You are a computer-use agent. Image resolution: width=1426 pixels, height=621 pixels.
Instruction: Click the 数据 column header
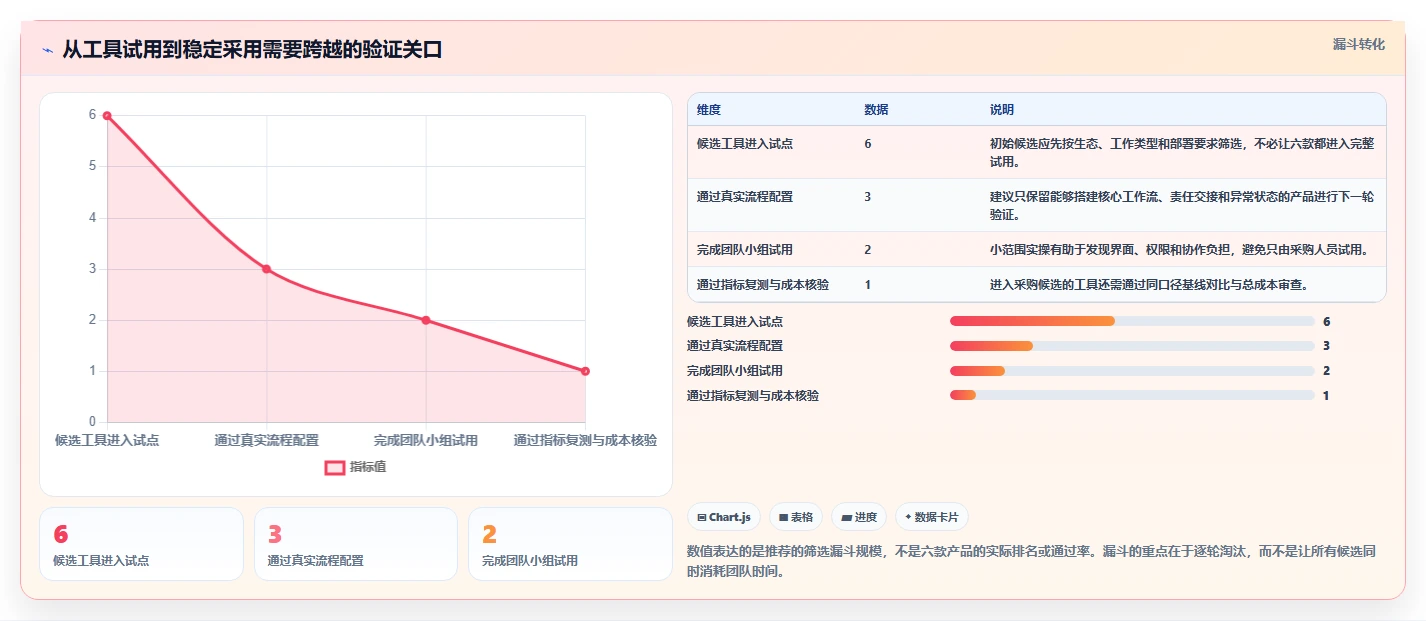point(876,110)
